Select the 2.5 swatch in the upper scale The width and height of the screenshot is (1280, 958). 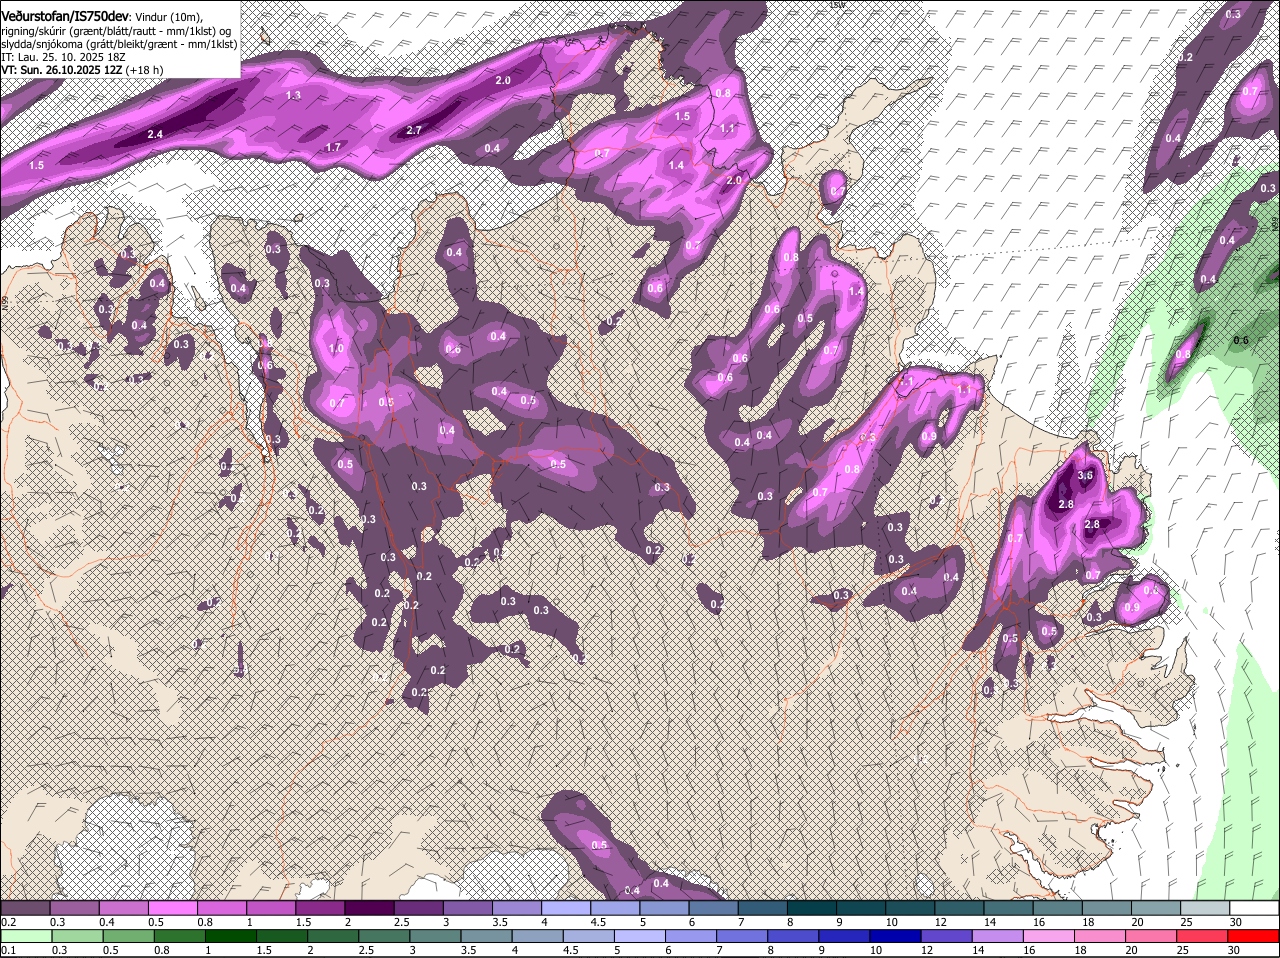[418, 907]
